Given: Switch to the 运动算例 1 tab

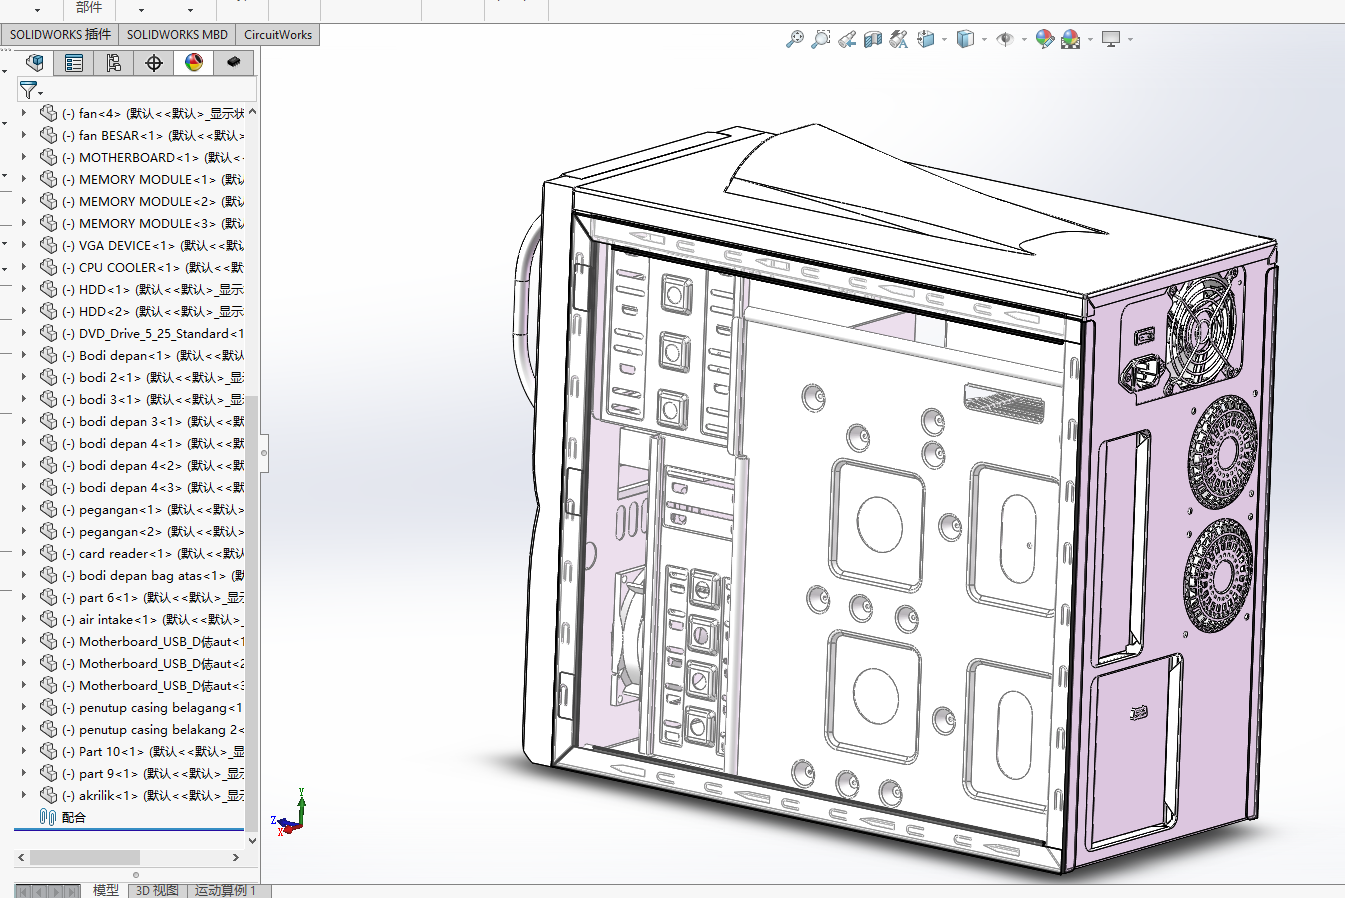Looking at the screenshot, I should (227, 890).
